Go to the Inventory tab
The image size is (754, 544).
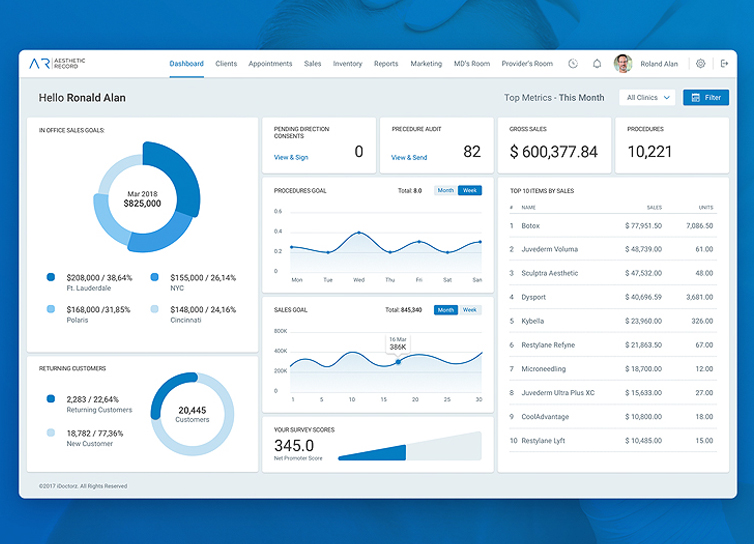347,63
